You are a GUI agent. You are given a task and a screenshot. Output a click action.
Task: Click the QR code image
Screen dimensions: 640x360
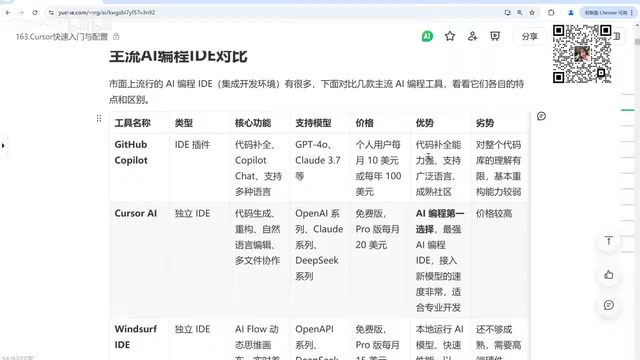click(x=582, y=54)
